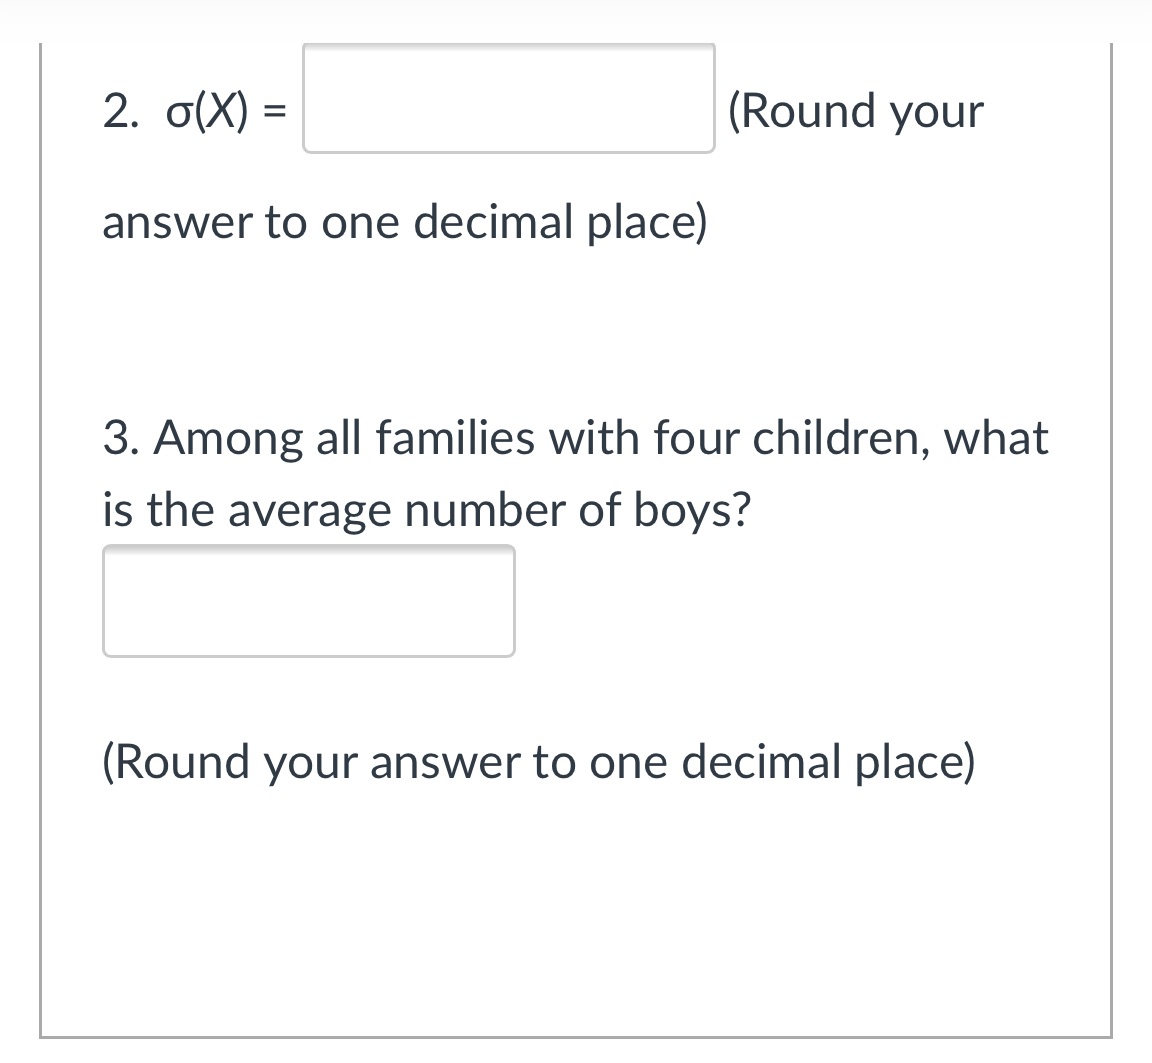Click the σ(X) answer input field

508,99
